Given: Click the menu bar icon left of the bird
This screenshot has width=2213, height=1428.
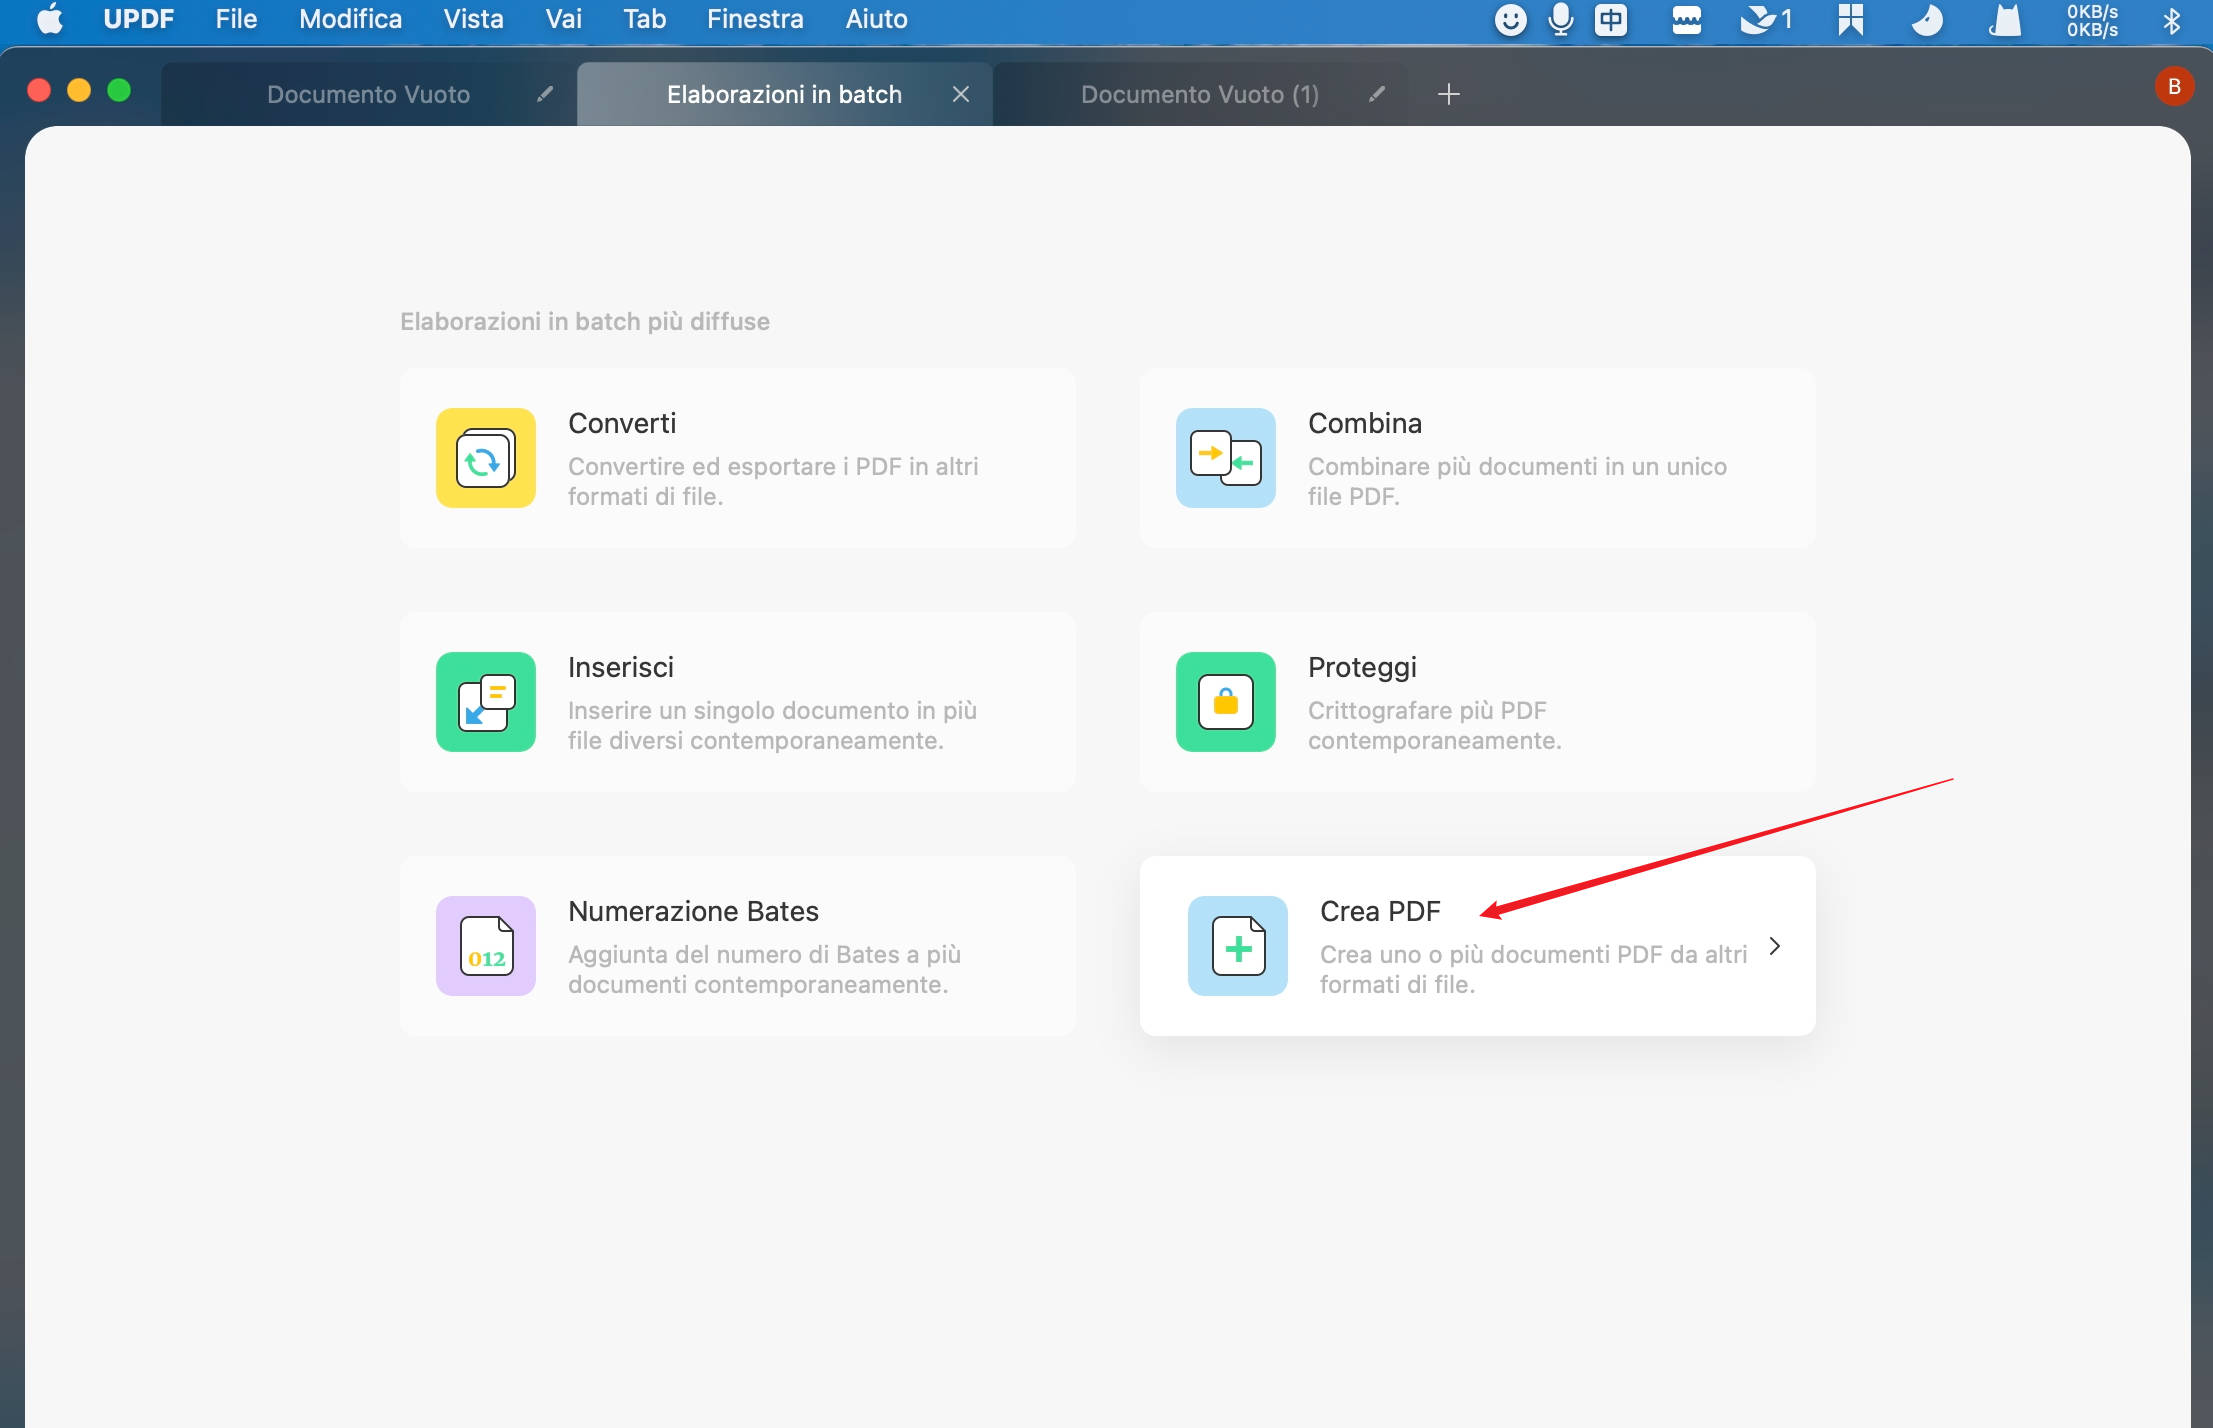Looking at the screenshot, I should point(1687,19).
